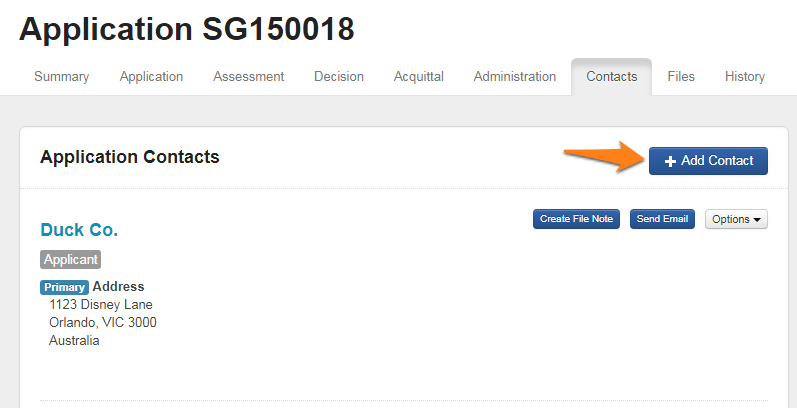This screenshot has width=797, height=408.
Task: Expand the Options dropdown
Action: (736, 219)
